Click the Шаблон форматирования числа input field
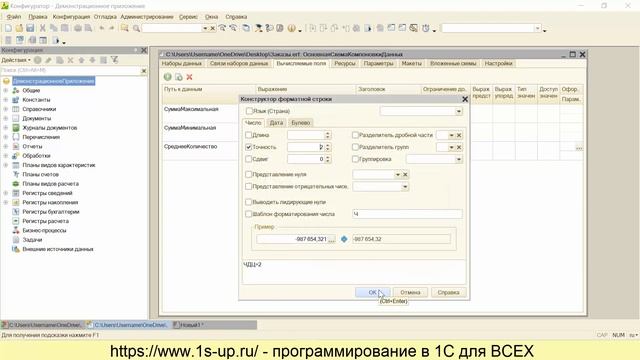The height and width of the screenshot is (360, 640). 407,214
